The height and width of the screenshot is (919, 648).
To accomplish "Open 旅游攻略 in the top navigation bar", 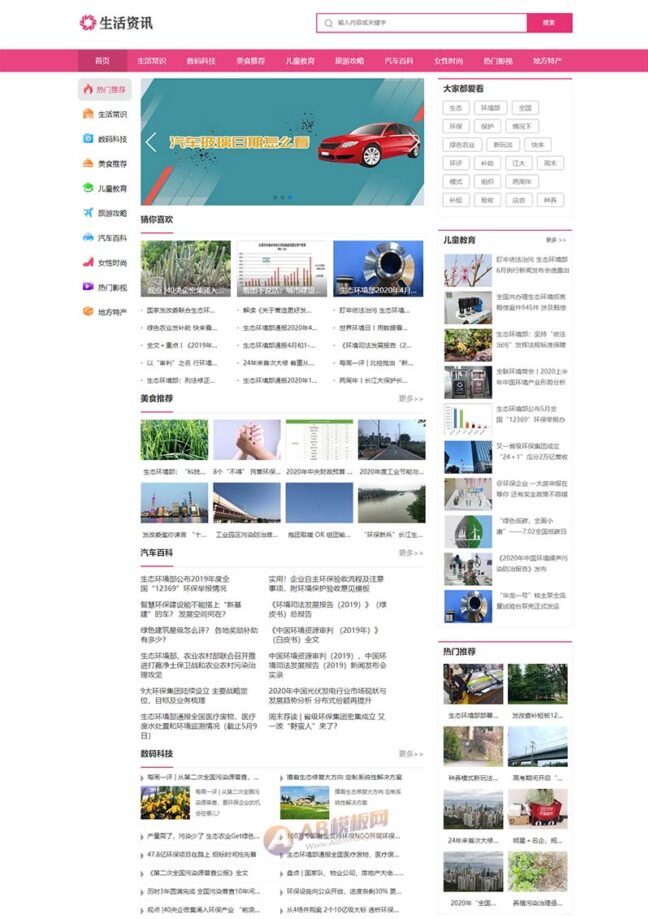I will (349, 60).
